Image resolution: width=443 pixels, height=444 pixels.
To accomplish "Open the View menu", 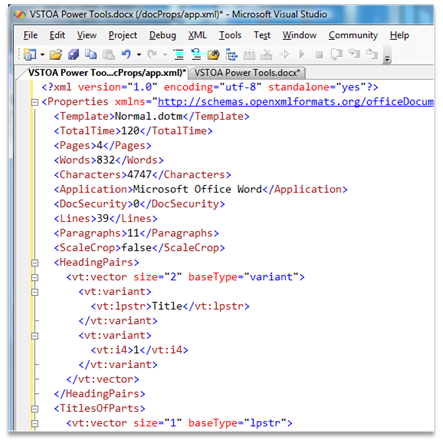I will tap(87, 35).
